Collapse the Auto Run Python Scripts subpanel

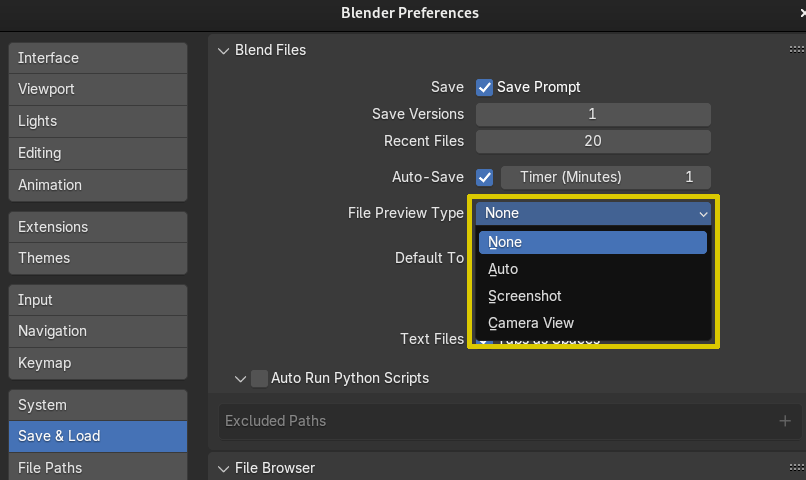tap(240, 379)
